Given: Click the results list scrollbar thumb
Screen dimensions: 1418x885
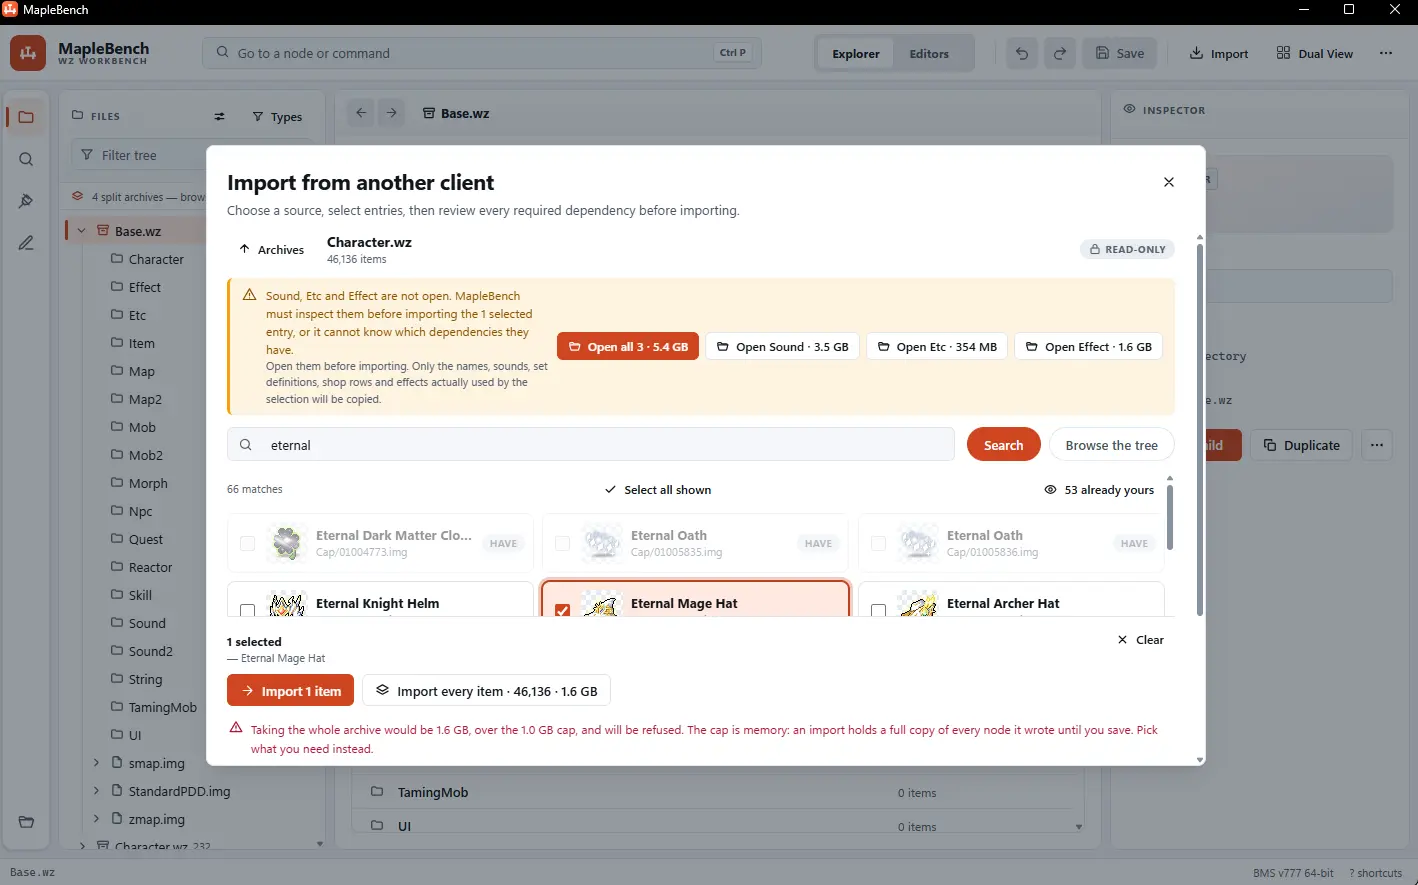Looking at the screenshot, I should (1169, 516).
